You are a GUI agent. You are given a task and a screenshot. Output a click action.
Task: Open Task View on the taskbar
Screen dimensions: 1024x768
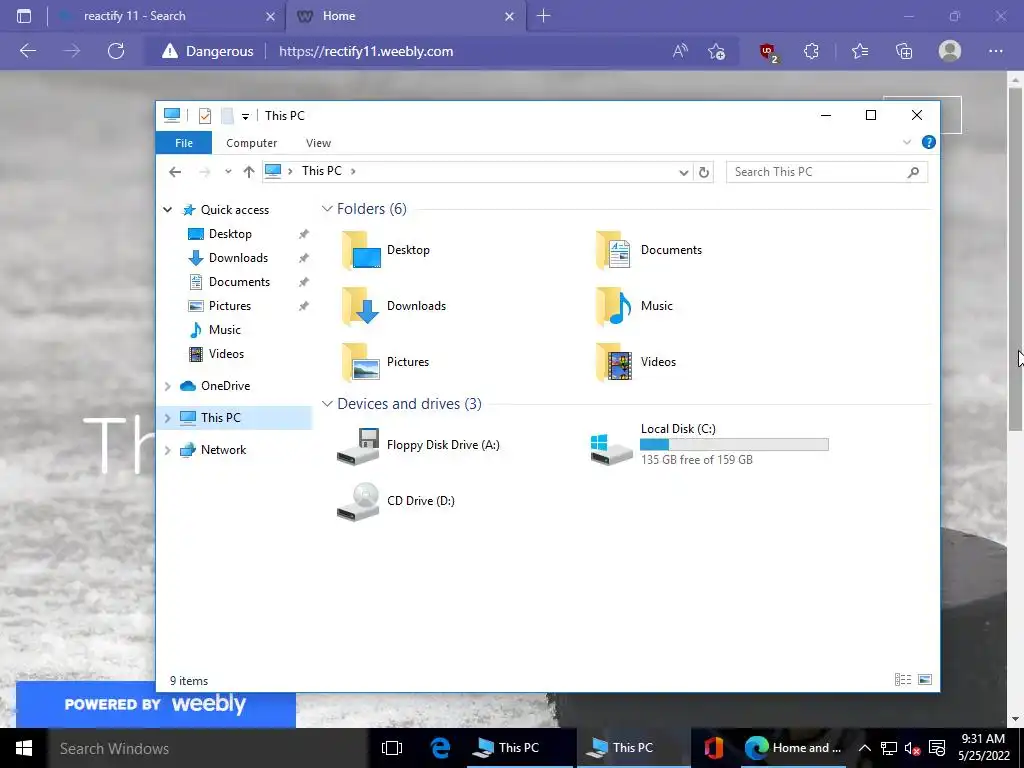(x=392, y=748)
